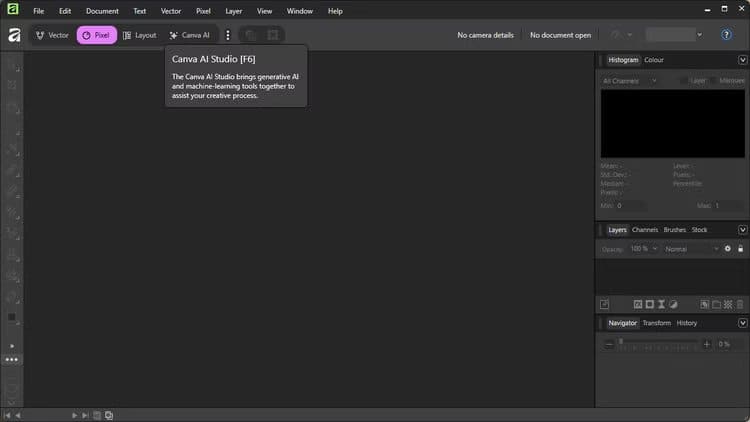Switch to the Brushes tab
Viewport: 750px width, 422px height.
pyautogui.click(x=675, y=230)
